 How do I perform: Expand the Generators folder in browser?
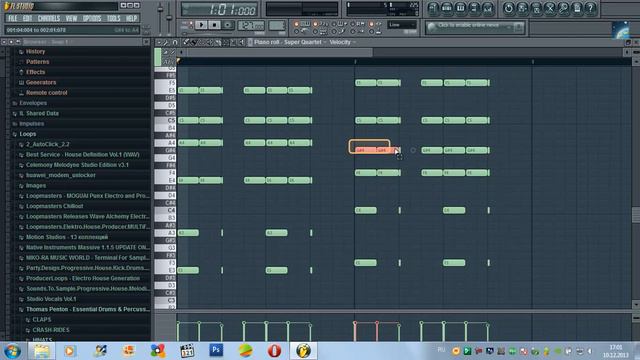tap(41, 82)
